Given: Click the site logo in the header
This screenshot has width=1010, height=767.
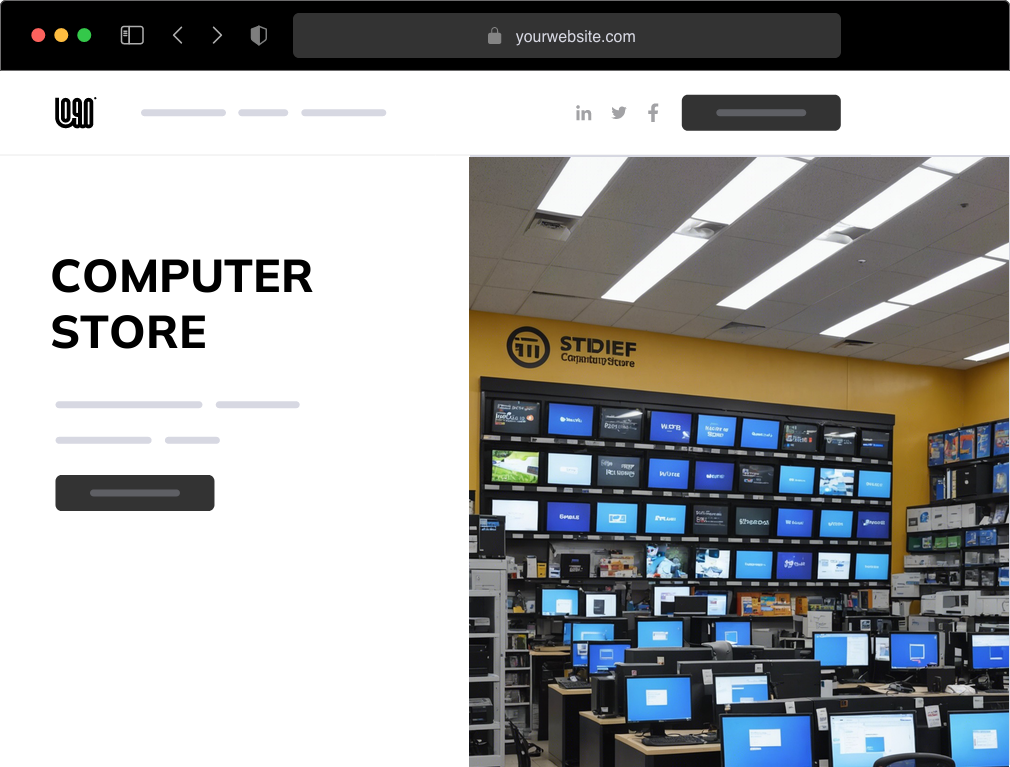Looking at the screenshot, I should pos(74,112).
